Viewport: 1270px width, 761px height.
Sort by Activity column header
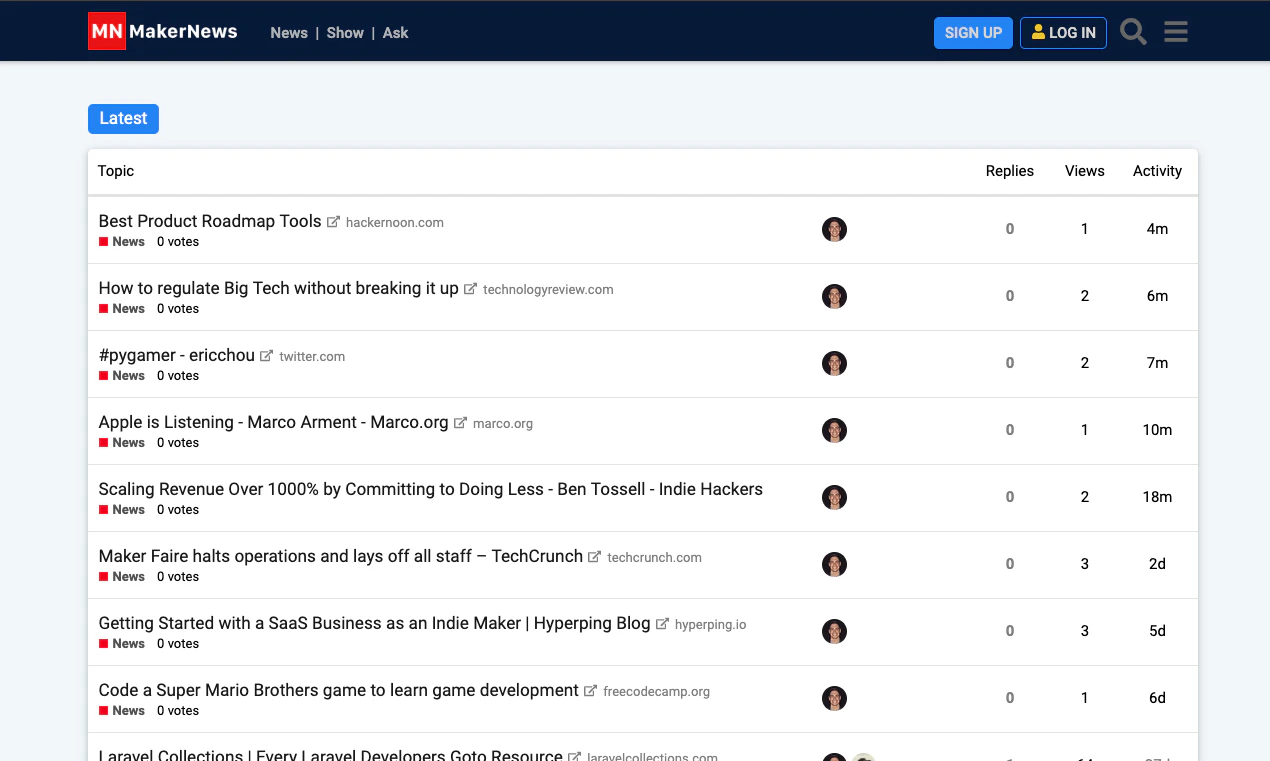(1157, 171)
